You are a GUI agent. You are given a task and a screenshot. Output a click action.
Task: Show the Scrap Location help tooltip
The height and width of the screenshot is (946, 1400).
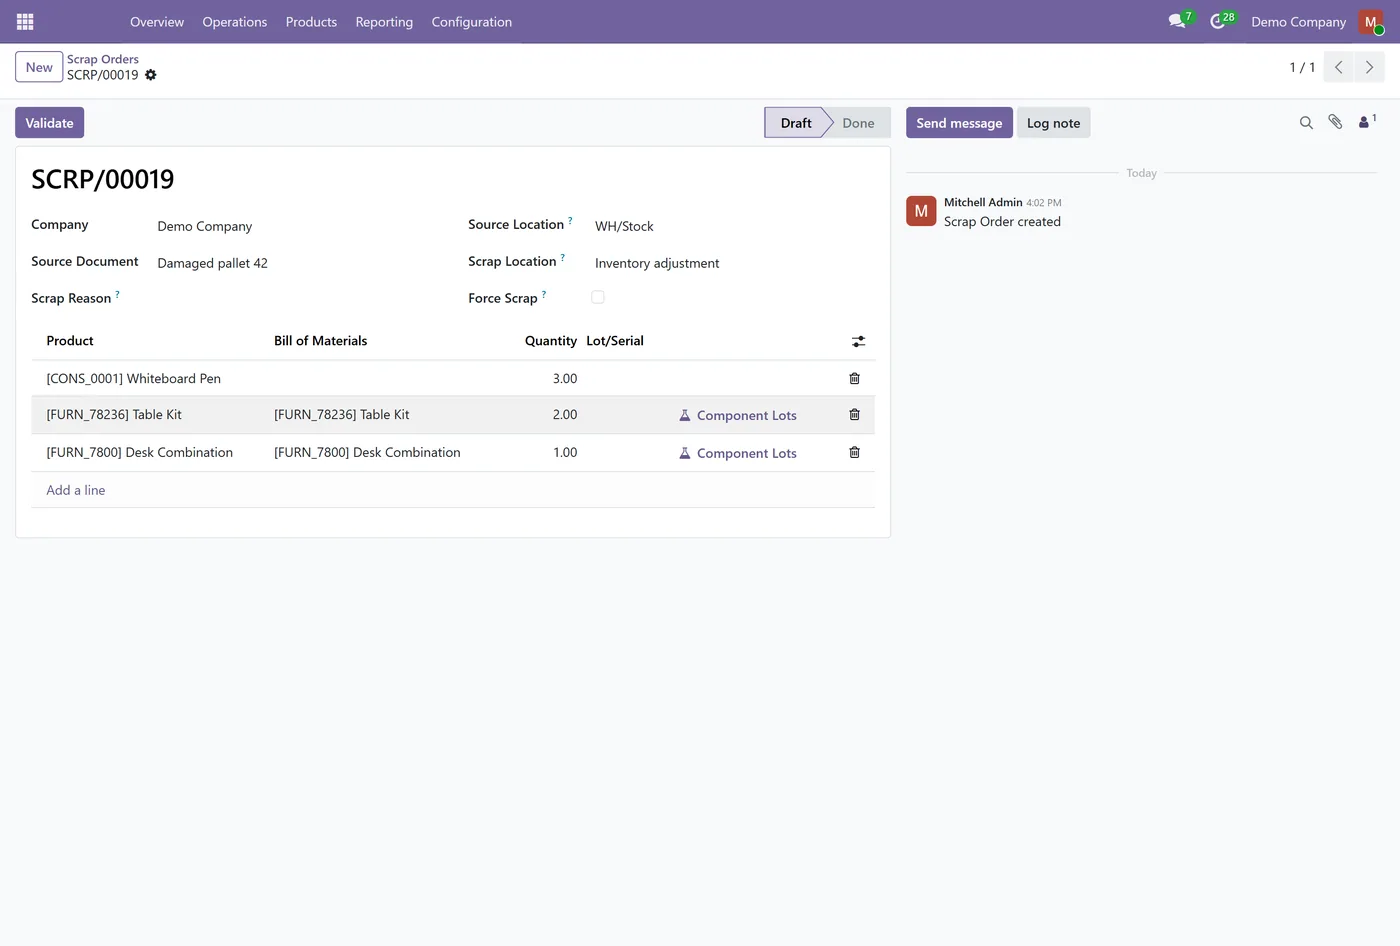click(563, 257)
